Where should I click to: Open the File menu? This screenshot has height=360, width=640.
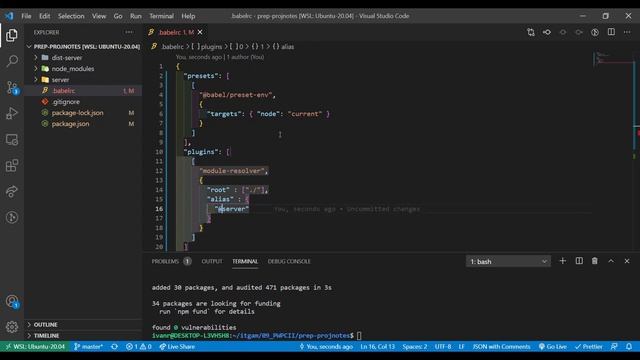pos(26,16)
